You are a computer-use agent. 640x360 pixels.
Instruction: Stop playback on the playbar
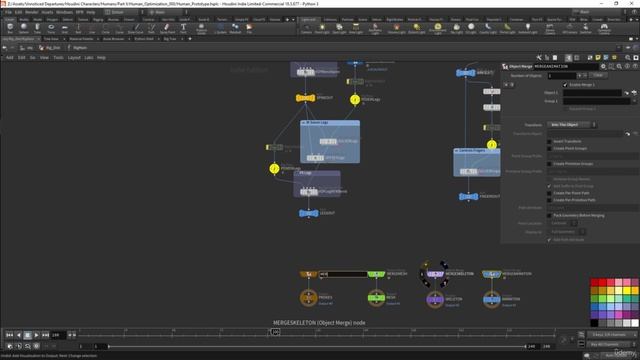coord(27,335)
